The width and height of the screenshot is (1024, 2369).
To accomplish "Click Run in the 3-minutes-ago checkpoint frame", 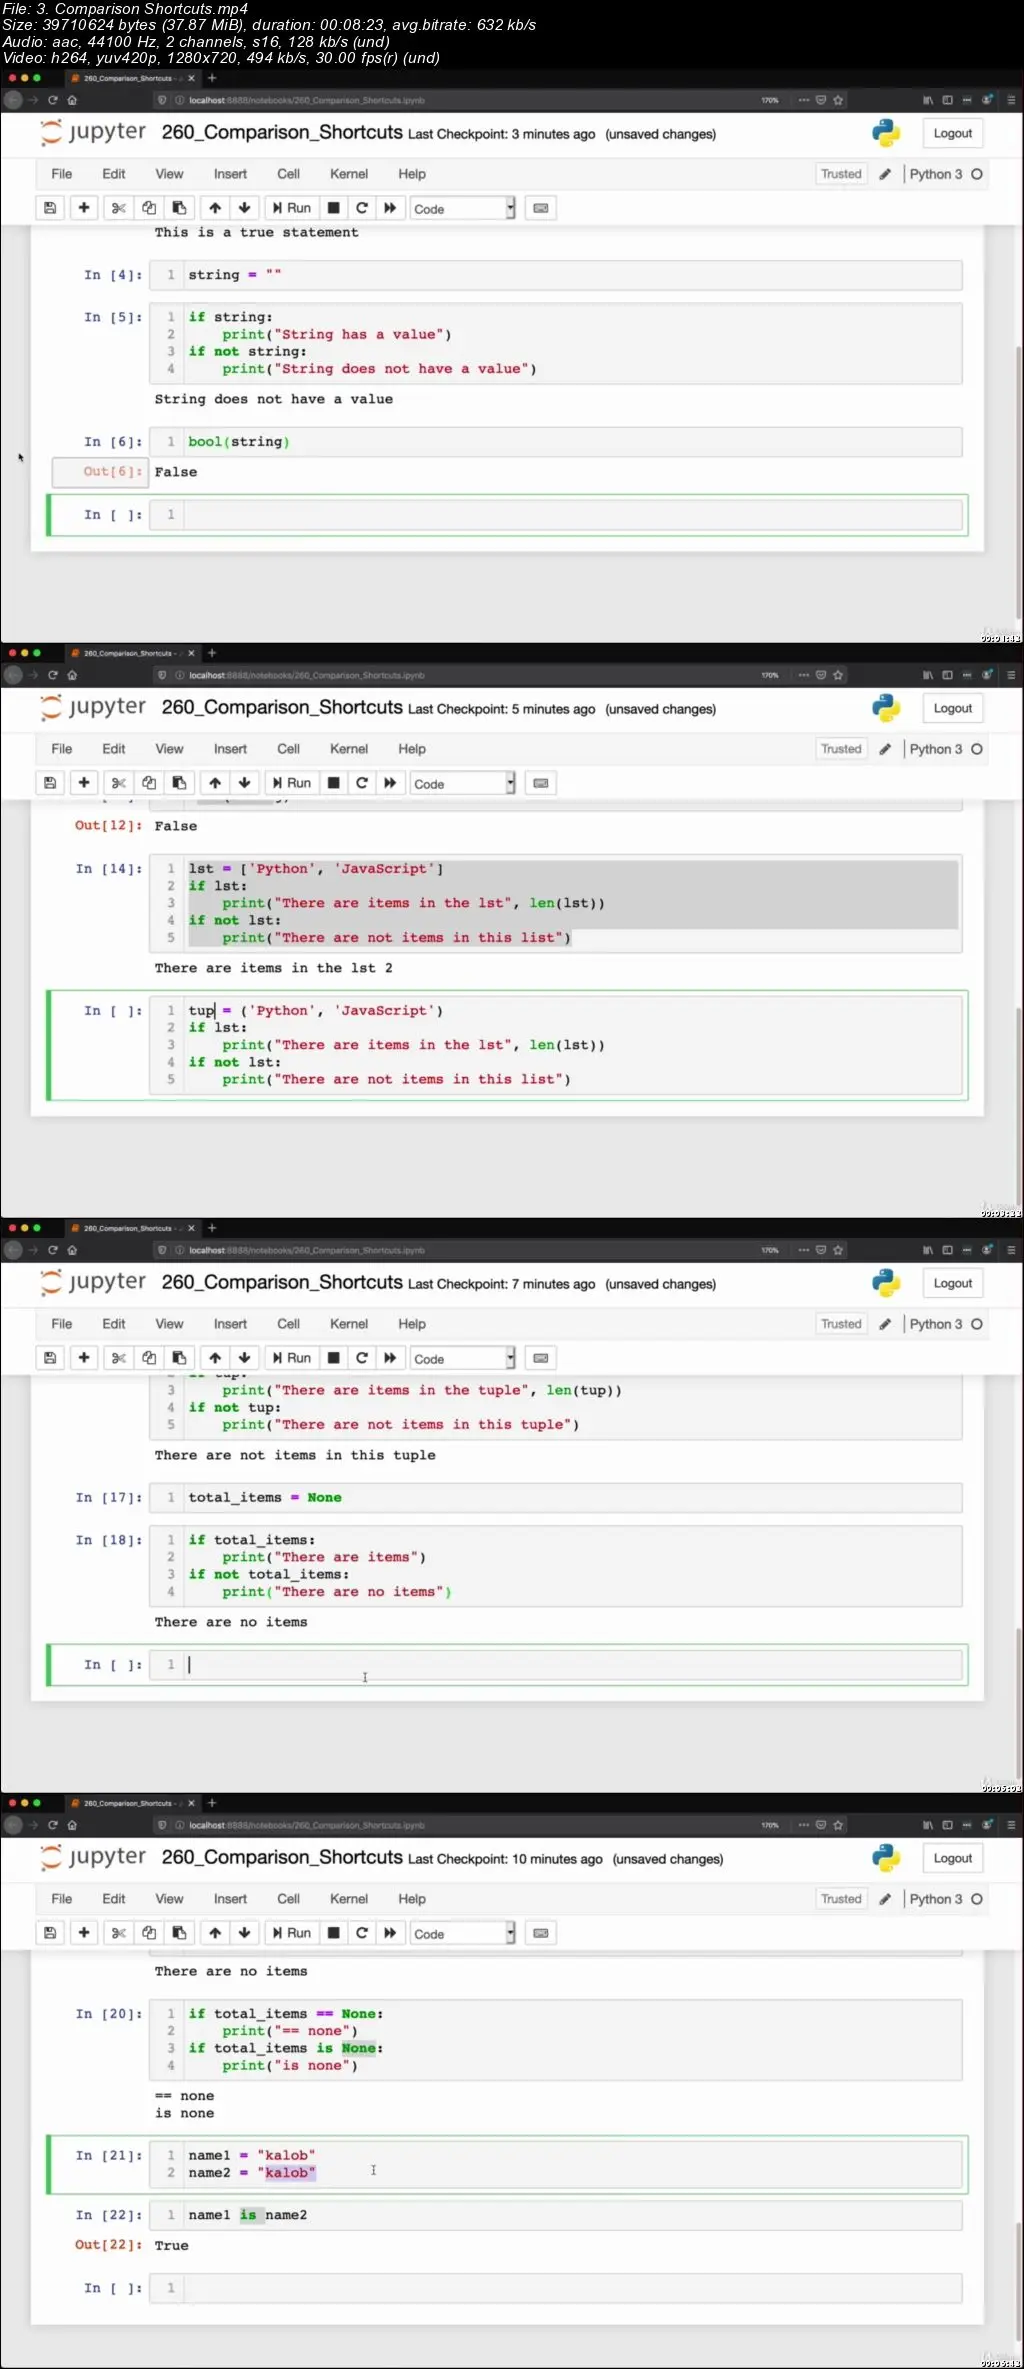I will pos(291,208).
